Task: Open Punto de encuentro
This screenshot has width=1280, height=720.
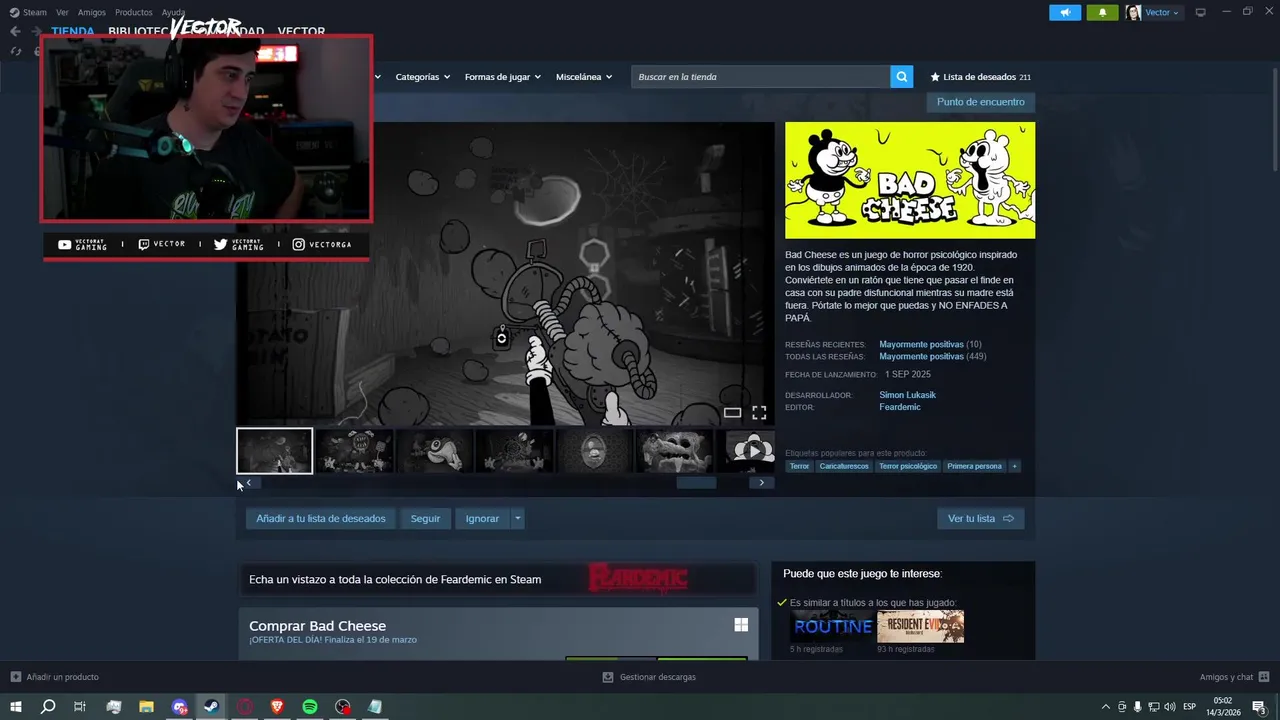Action: click(x=980, y=102)
